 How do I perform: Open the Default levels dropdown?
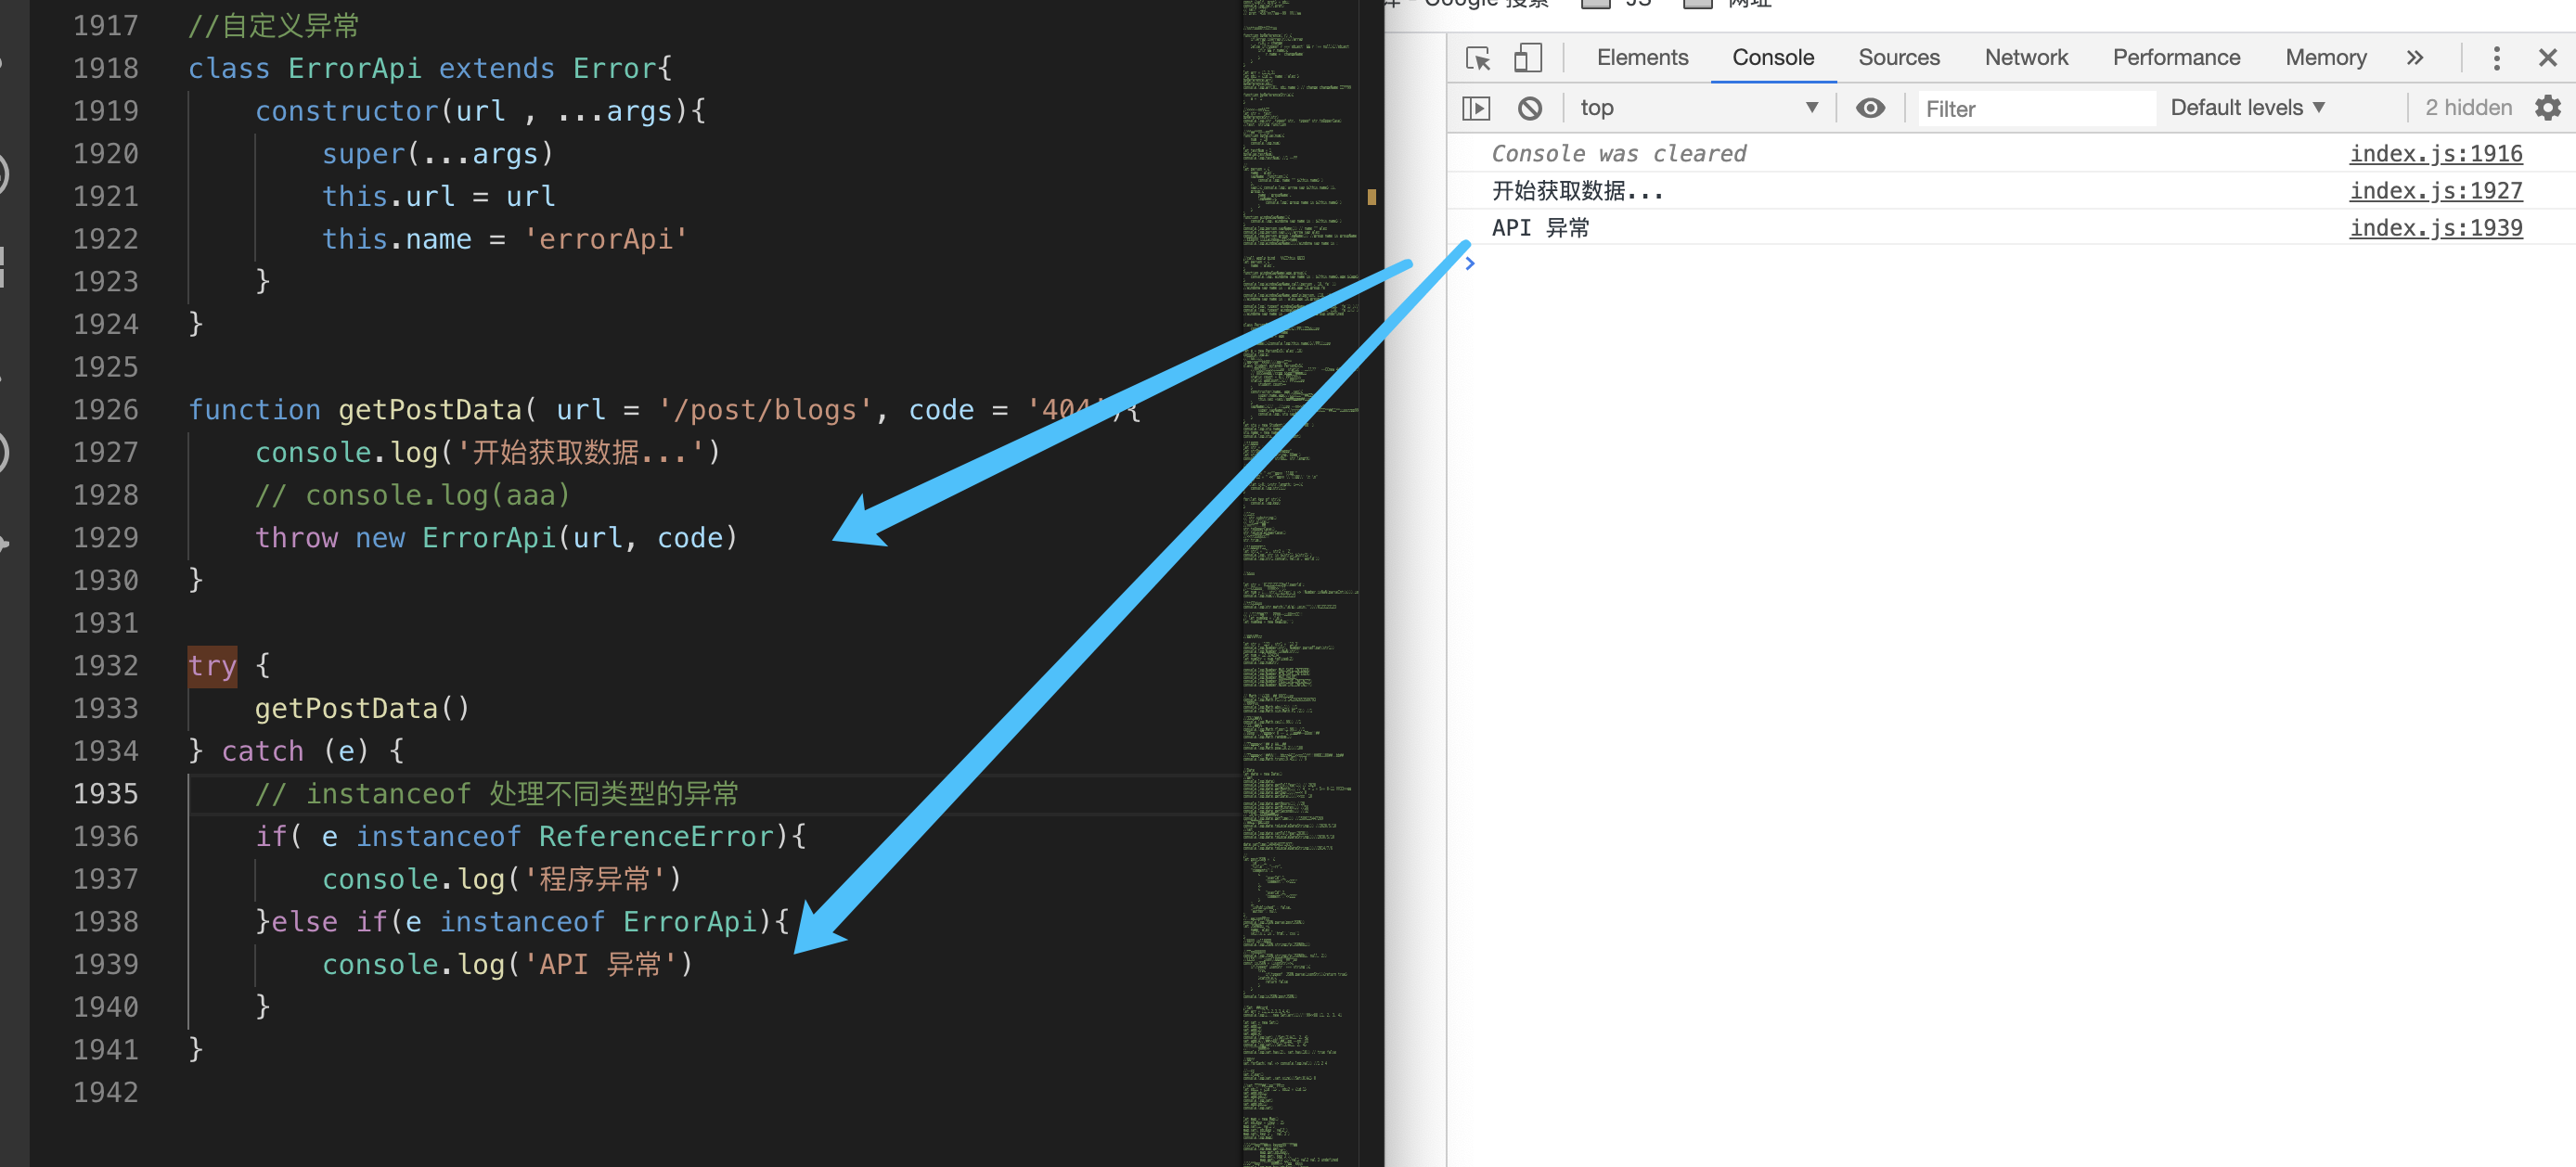(x=2246, y=108)
